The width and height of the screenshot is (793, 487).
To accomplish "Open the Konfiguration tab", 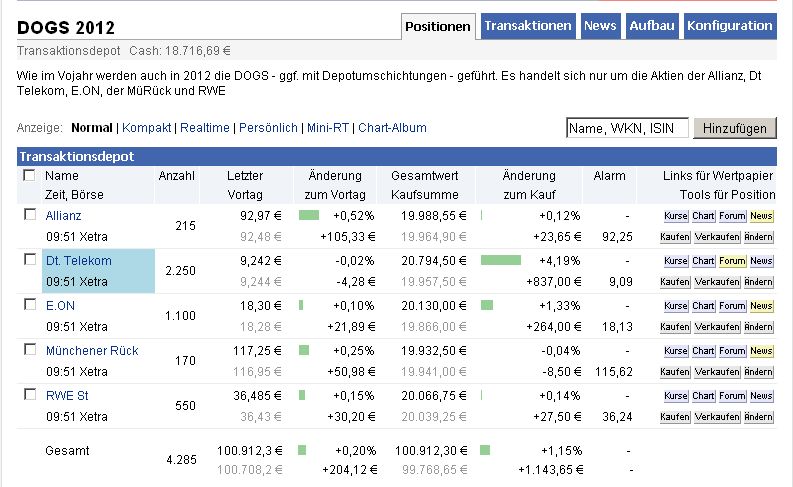I will (730, 26).
